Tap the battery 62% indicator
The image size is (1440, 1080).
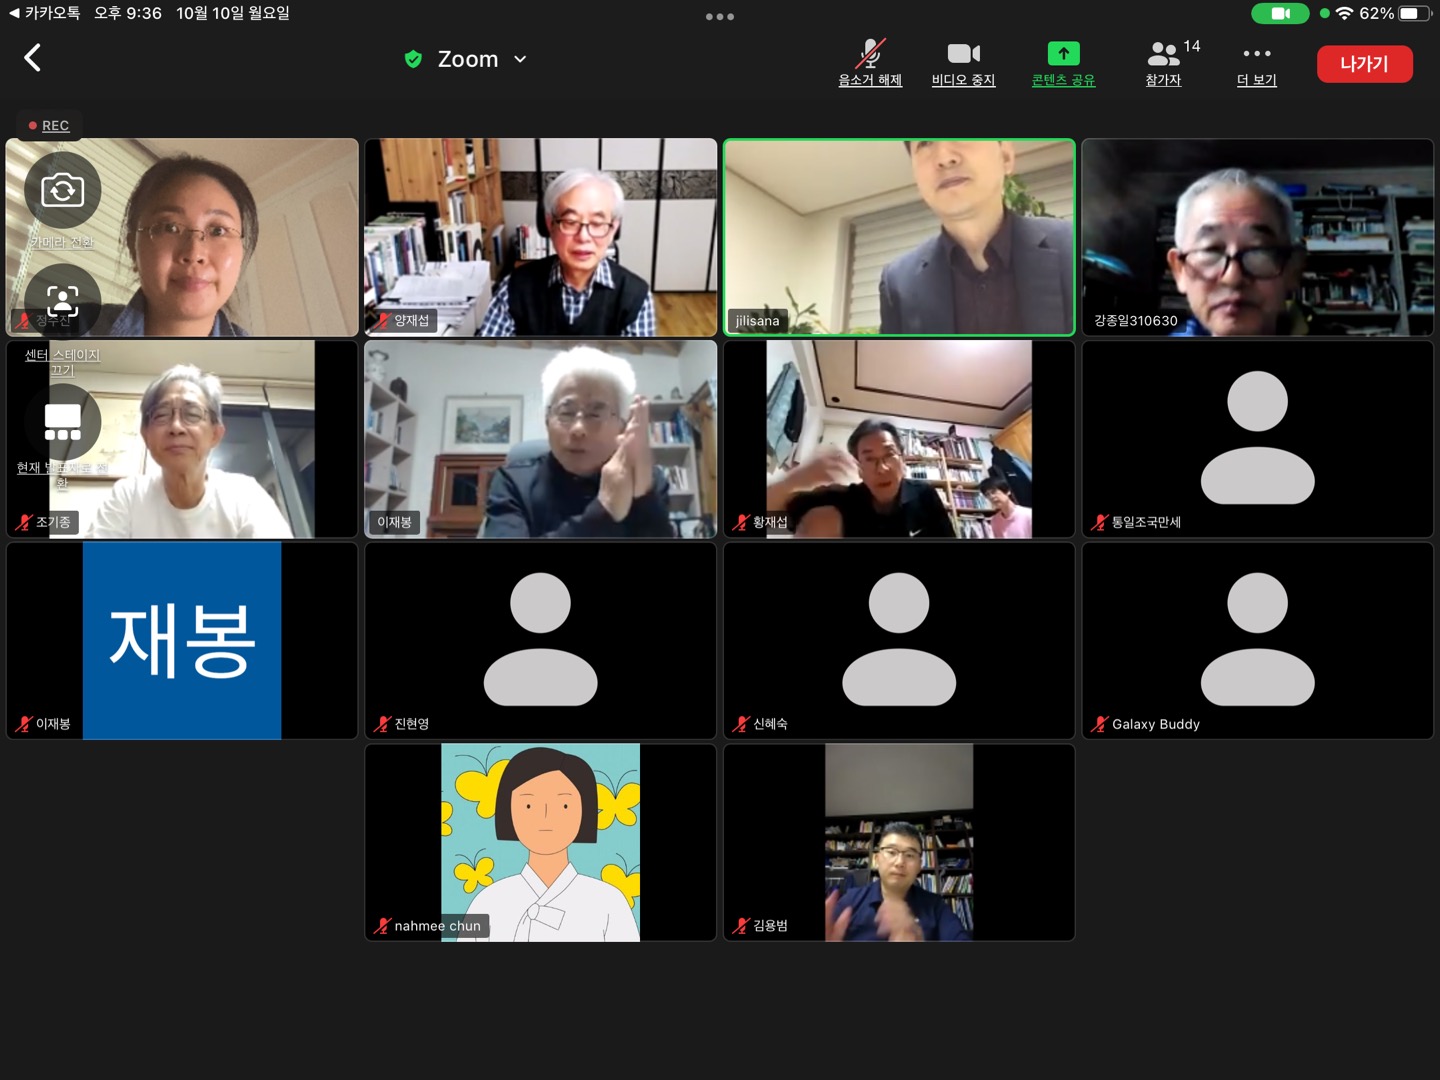[1395, 13]
